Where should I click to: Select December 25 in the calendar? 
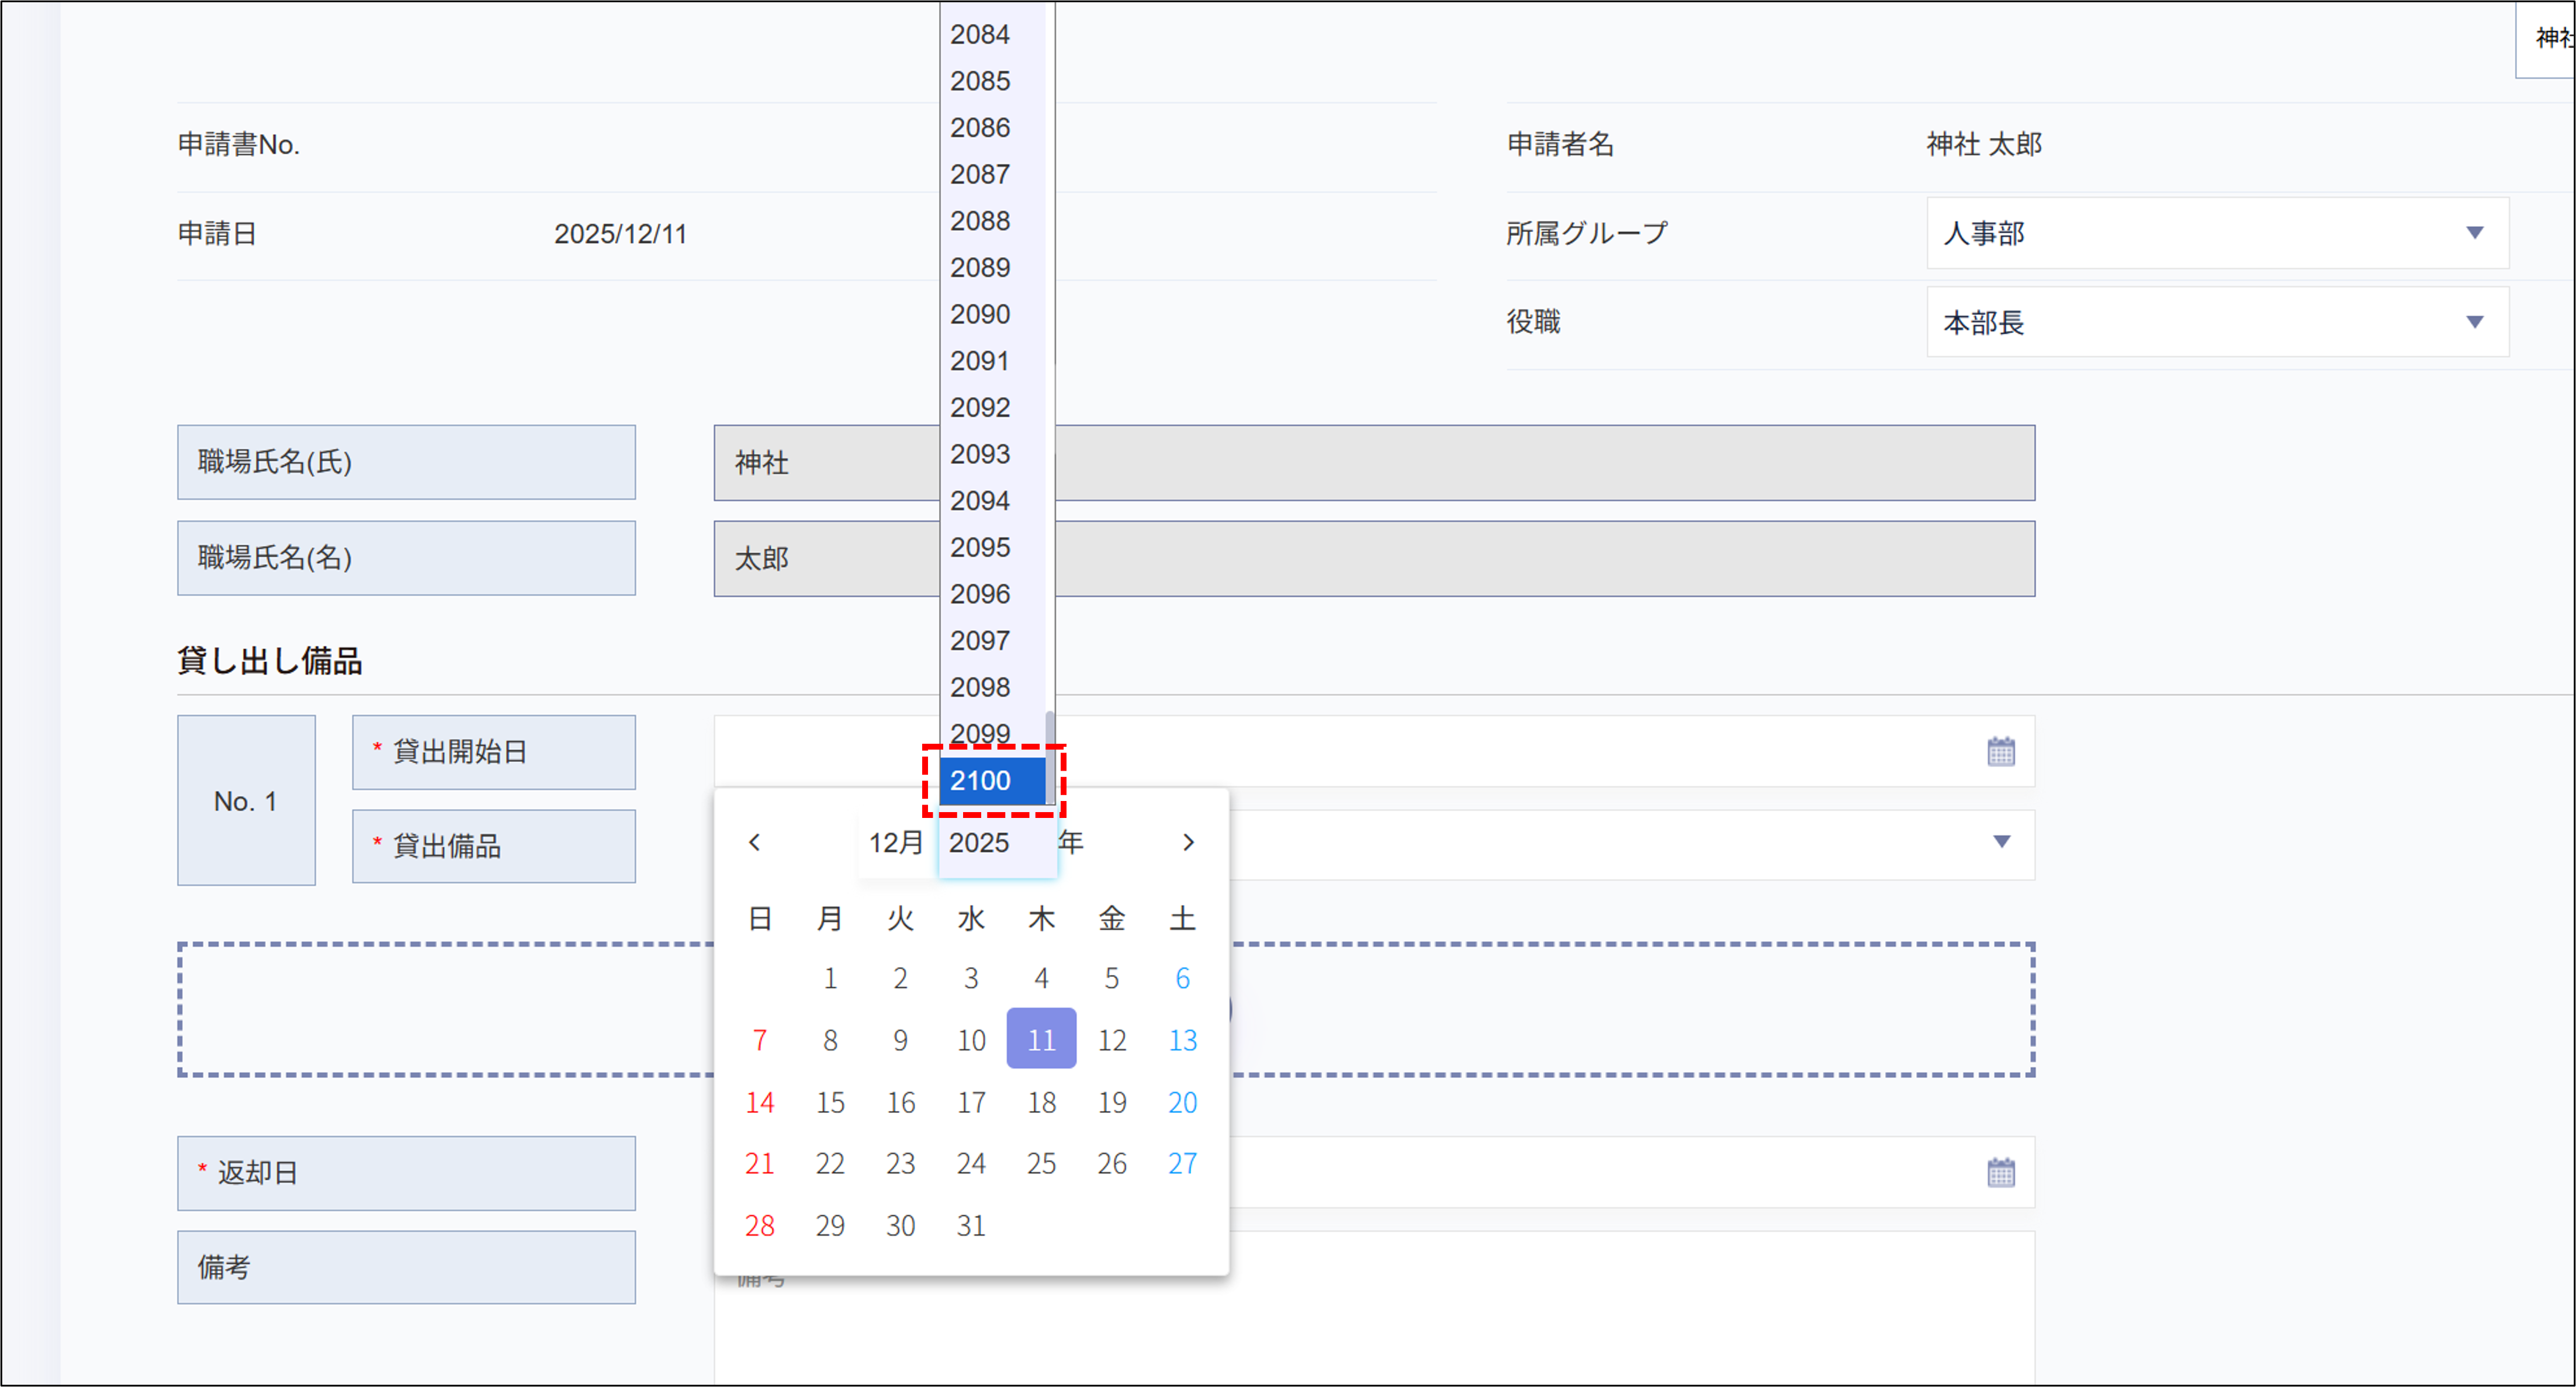click(1041, 1163)
